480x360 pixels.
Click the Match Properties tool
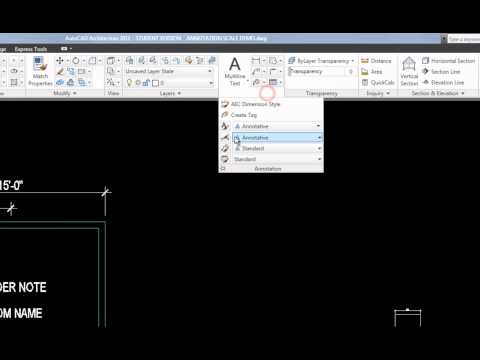(40, 72)
